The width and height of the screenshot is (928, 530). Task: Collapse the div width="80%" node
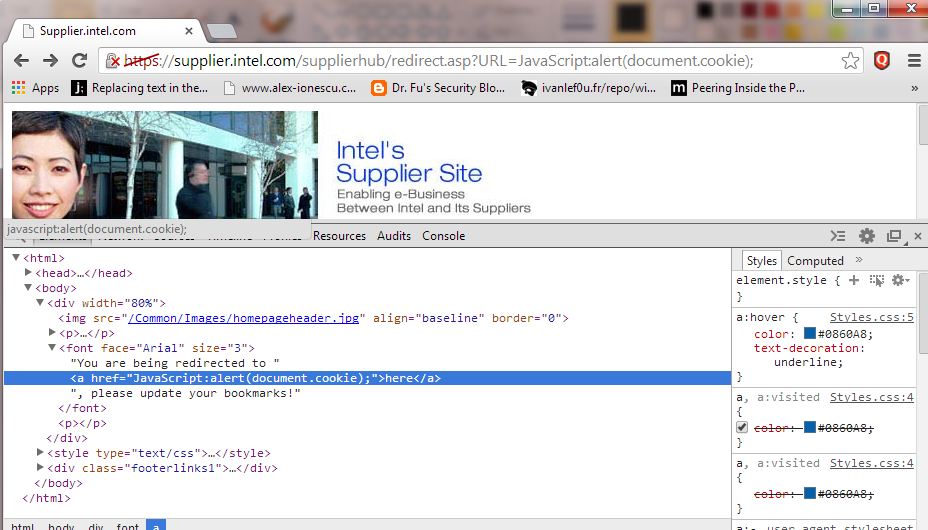point(40,302)
